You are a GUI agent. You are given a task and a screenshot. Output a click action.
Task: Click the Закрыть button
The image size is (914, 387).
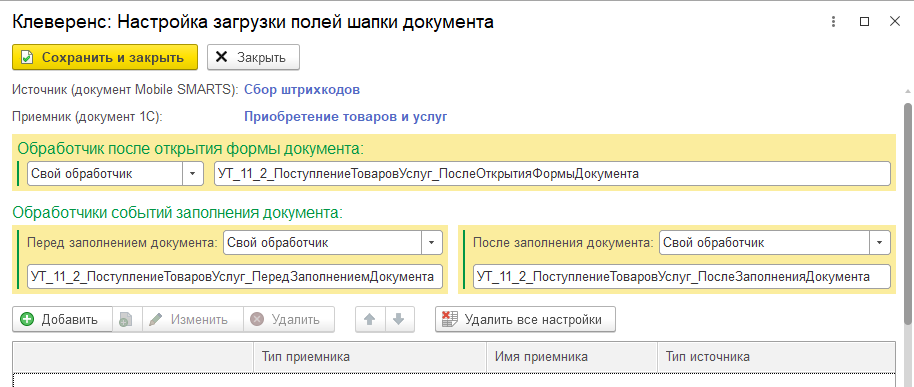point(254,57)
